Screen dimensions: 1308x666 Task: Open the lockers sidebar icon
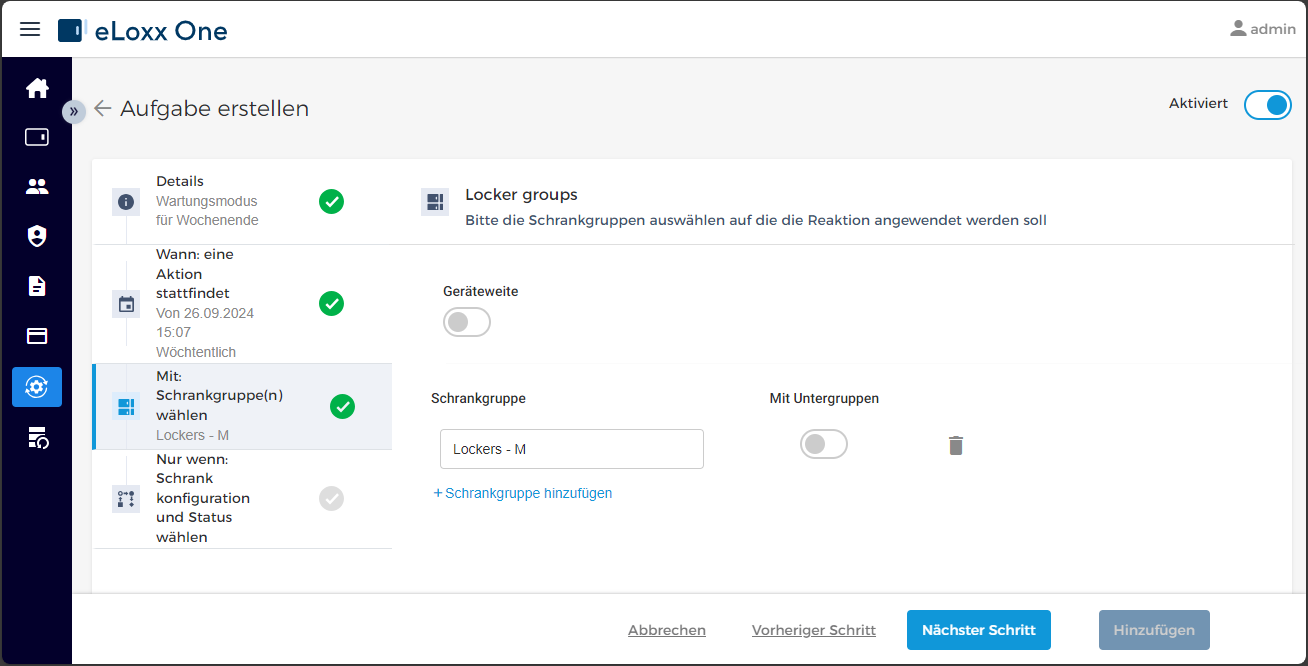point(37,137)
